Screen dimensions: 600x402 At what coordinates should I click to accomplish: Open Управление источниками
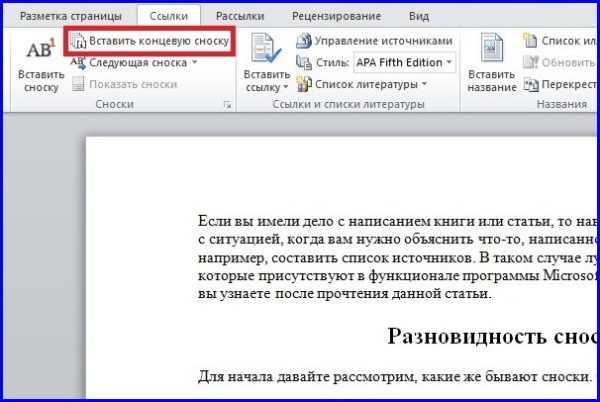[x=374, y=41]
